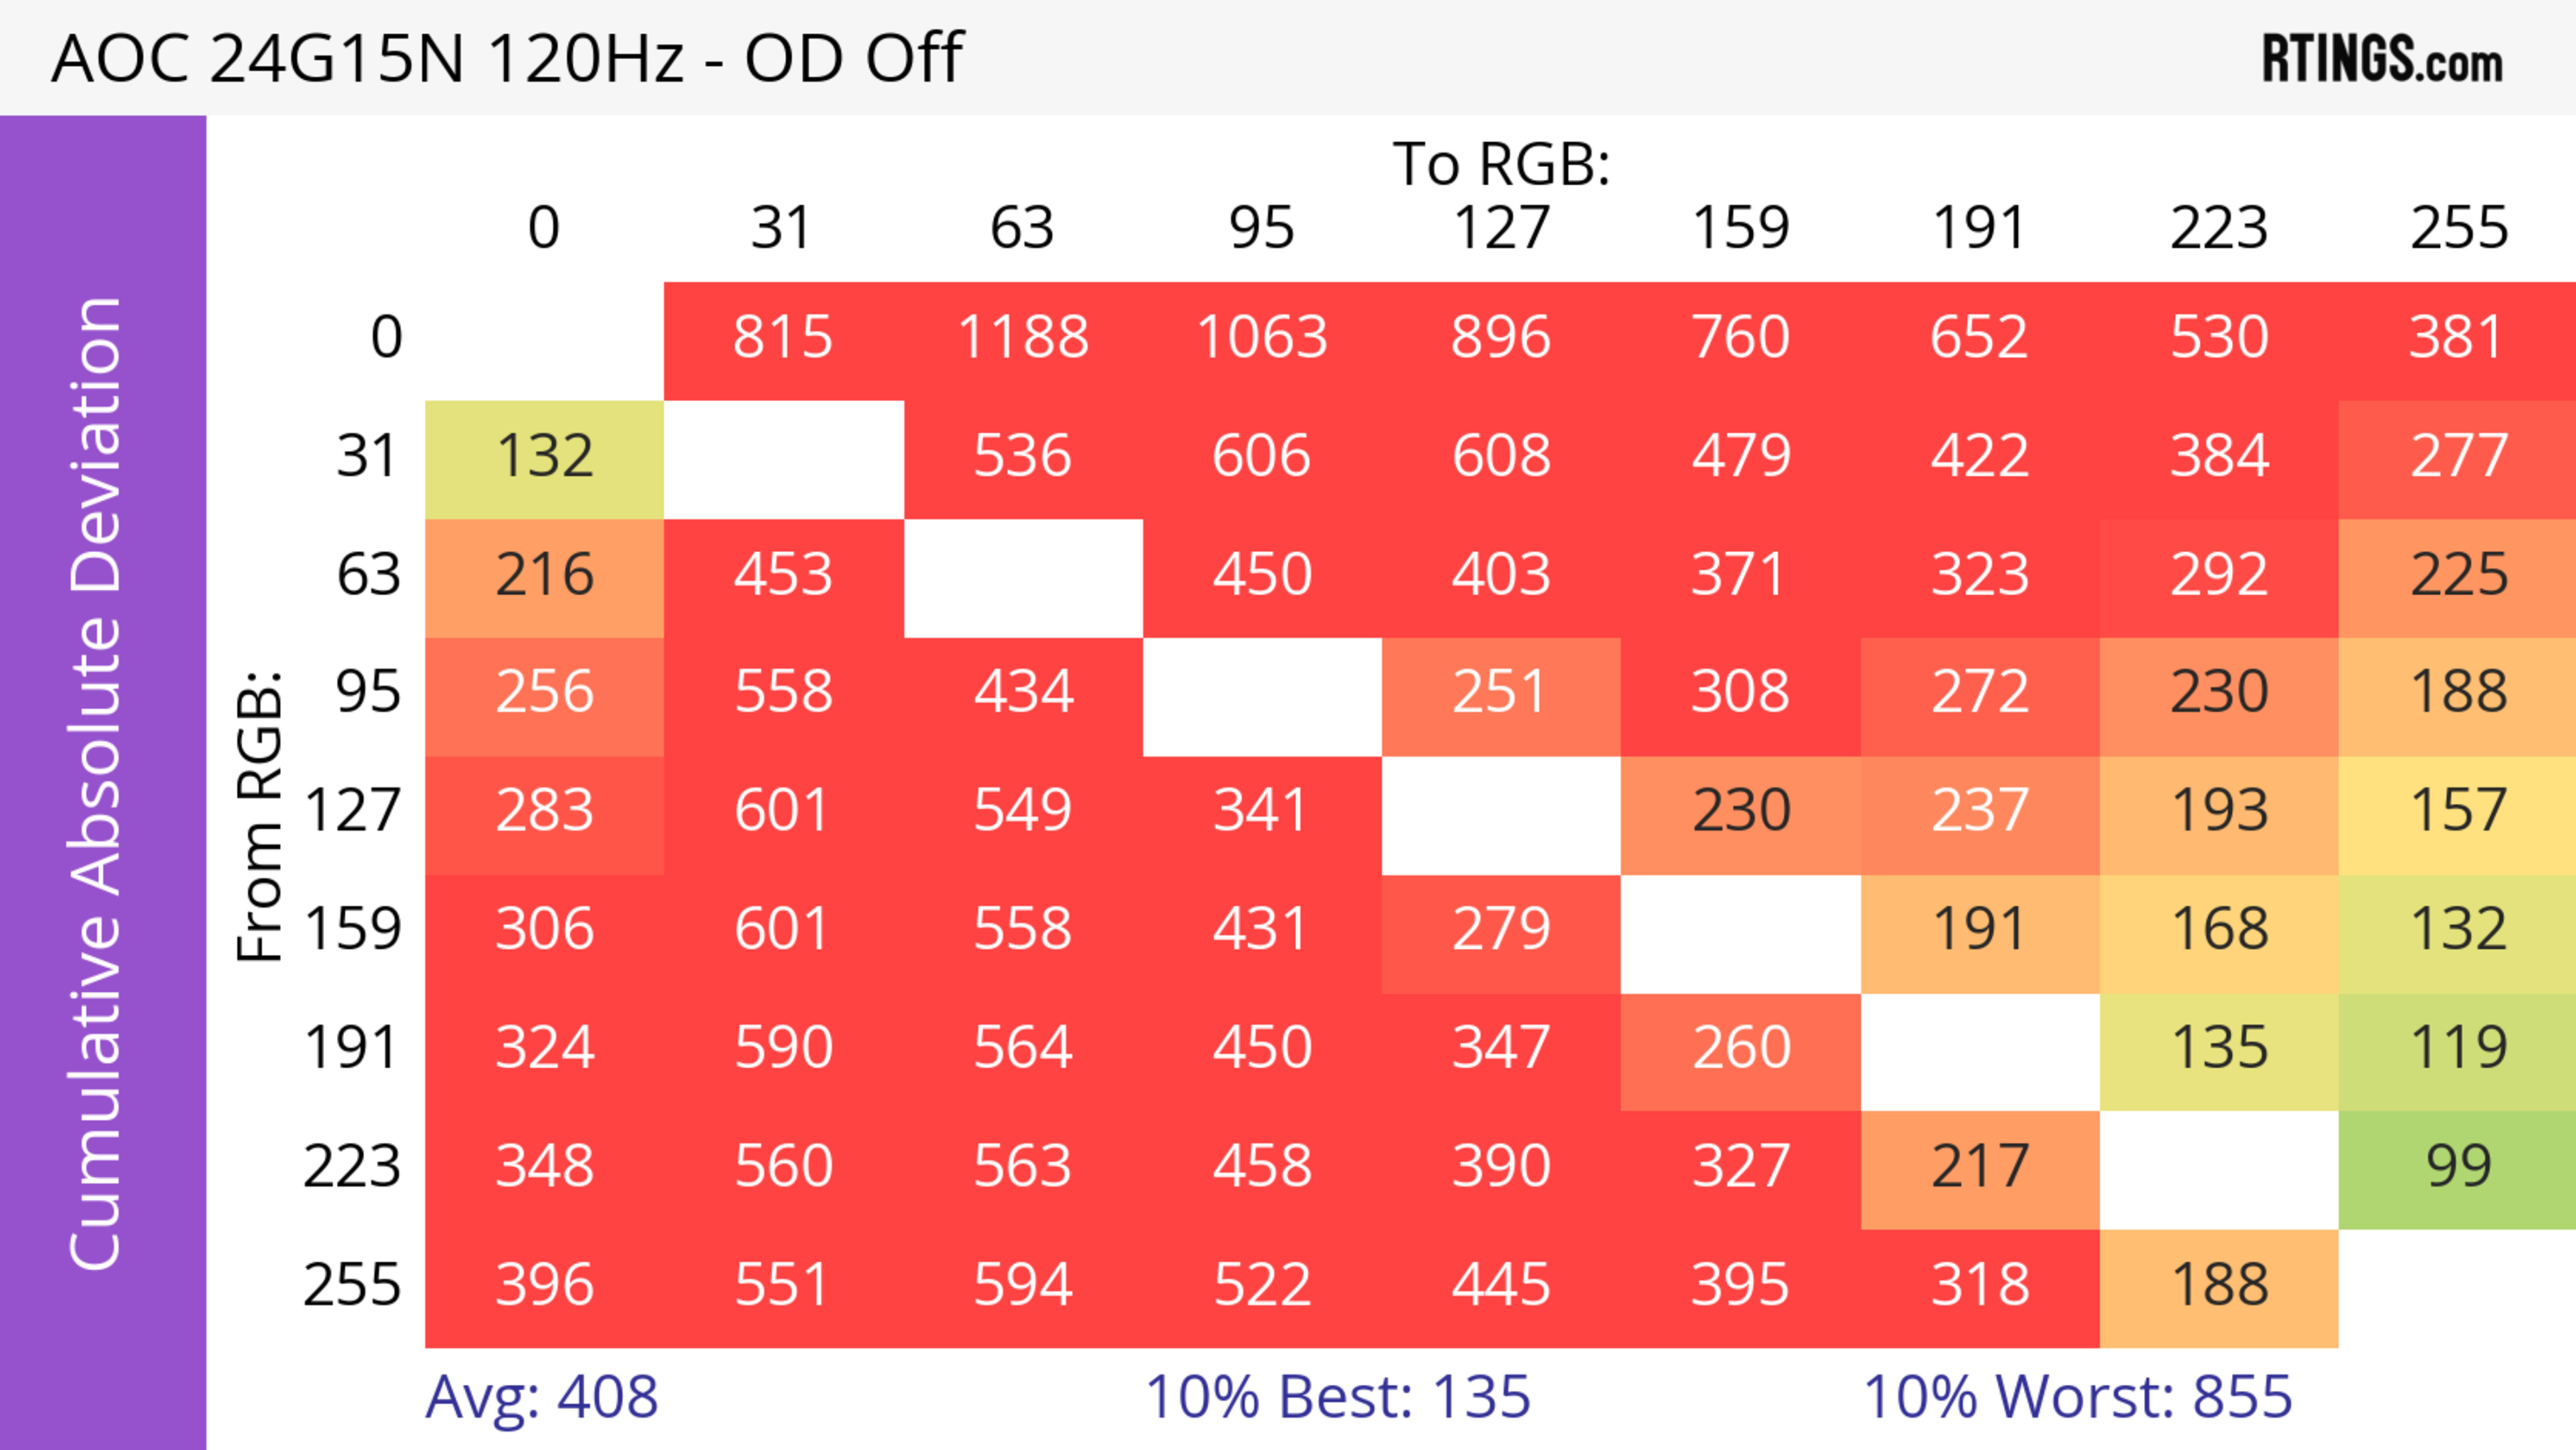This screenshot has width=2576, height=1450.
Task: Click the cell with value 594
Action: coord(1023,1286)
